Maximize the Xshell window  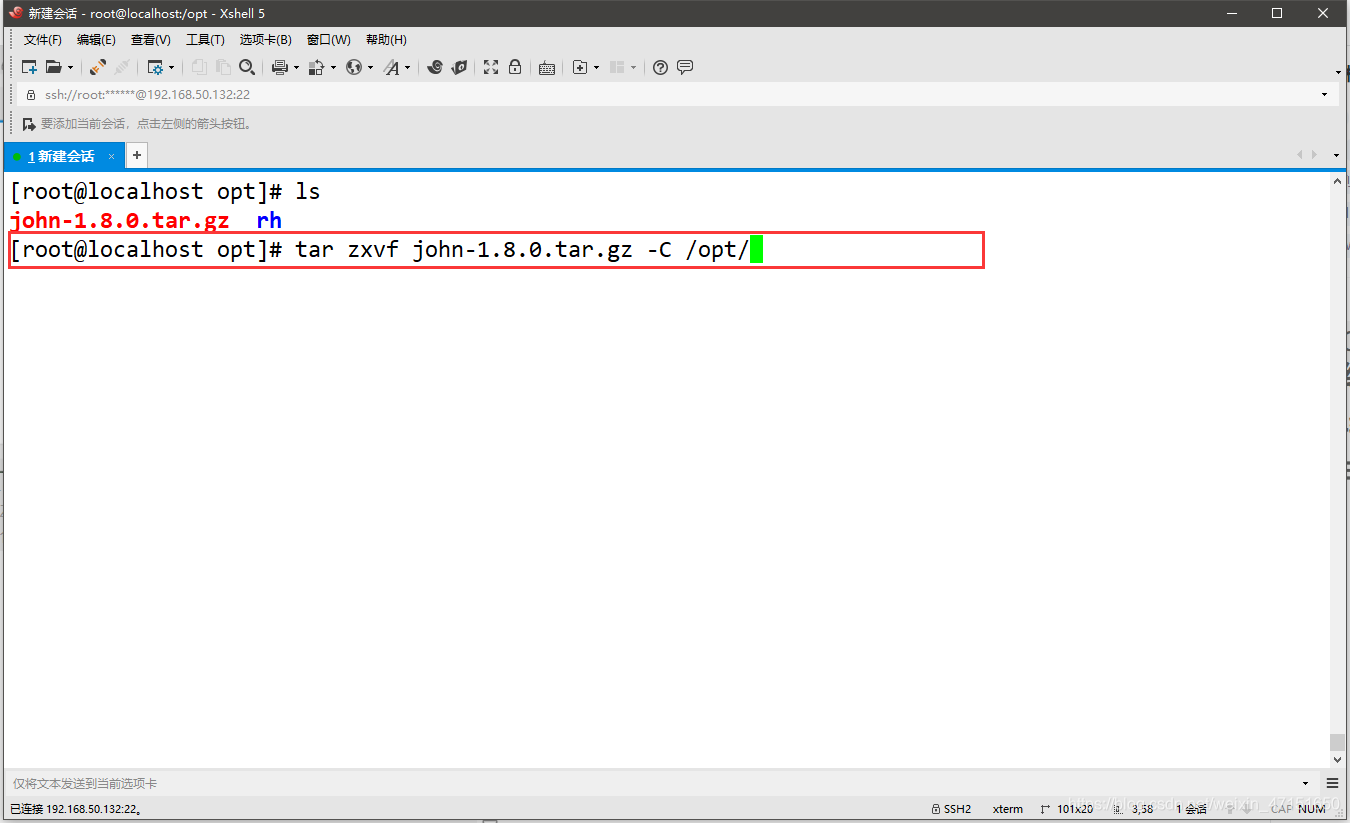coord(1277,13)
